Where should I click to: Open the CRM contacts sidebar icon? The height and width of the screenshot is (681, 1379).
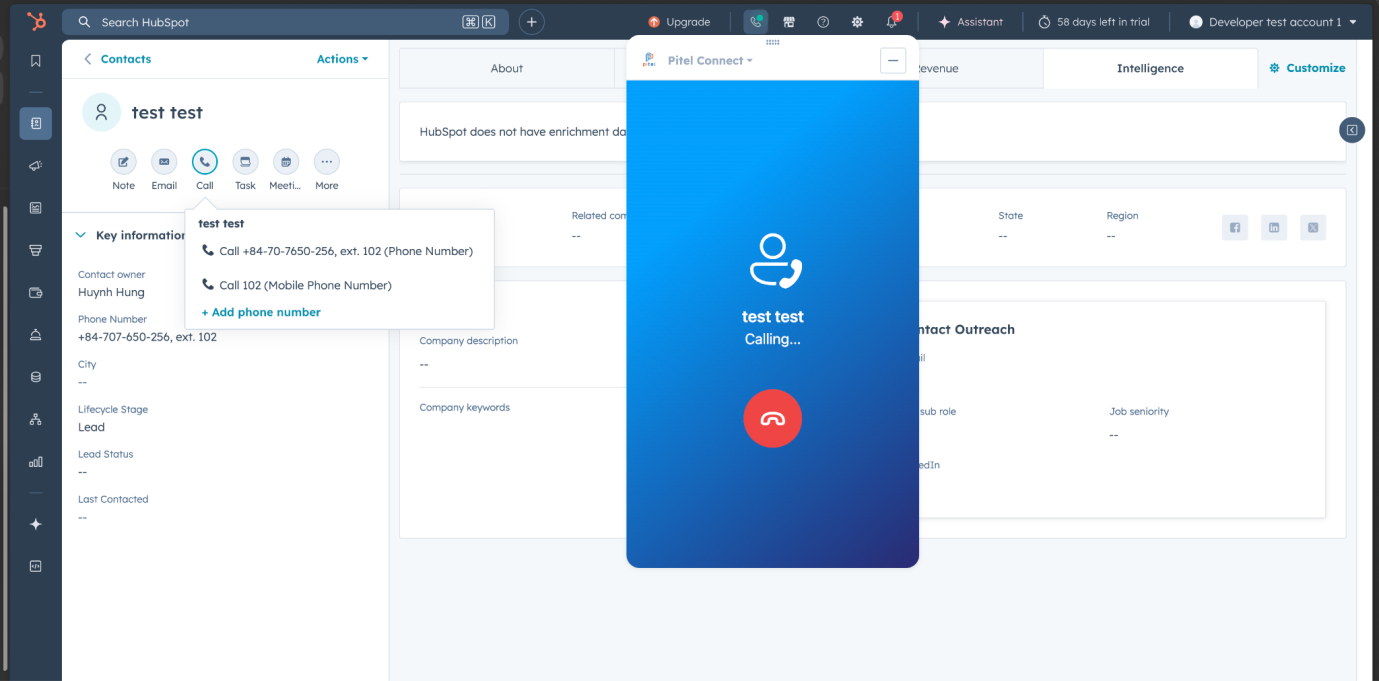[x=36, y=123]
